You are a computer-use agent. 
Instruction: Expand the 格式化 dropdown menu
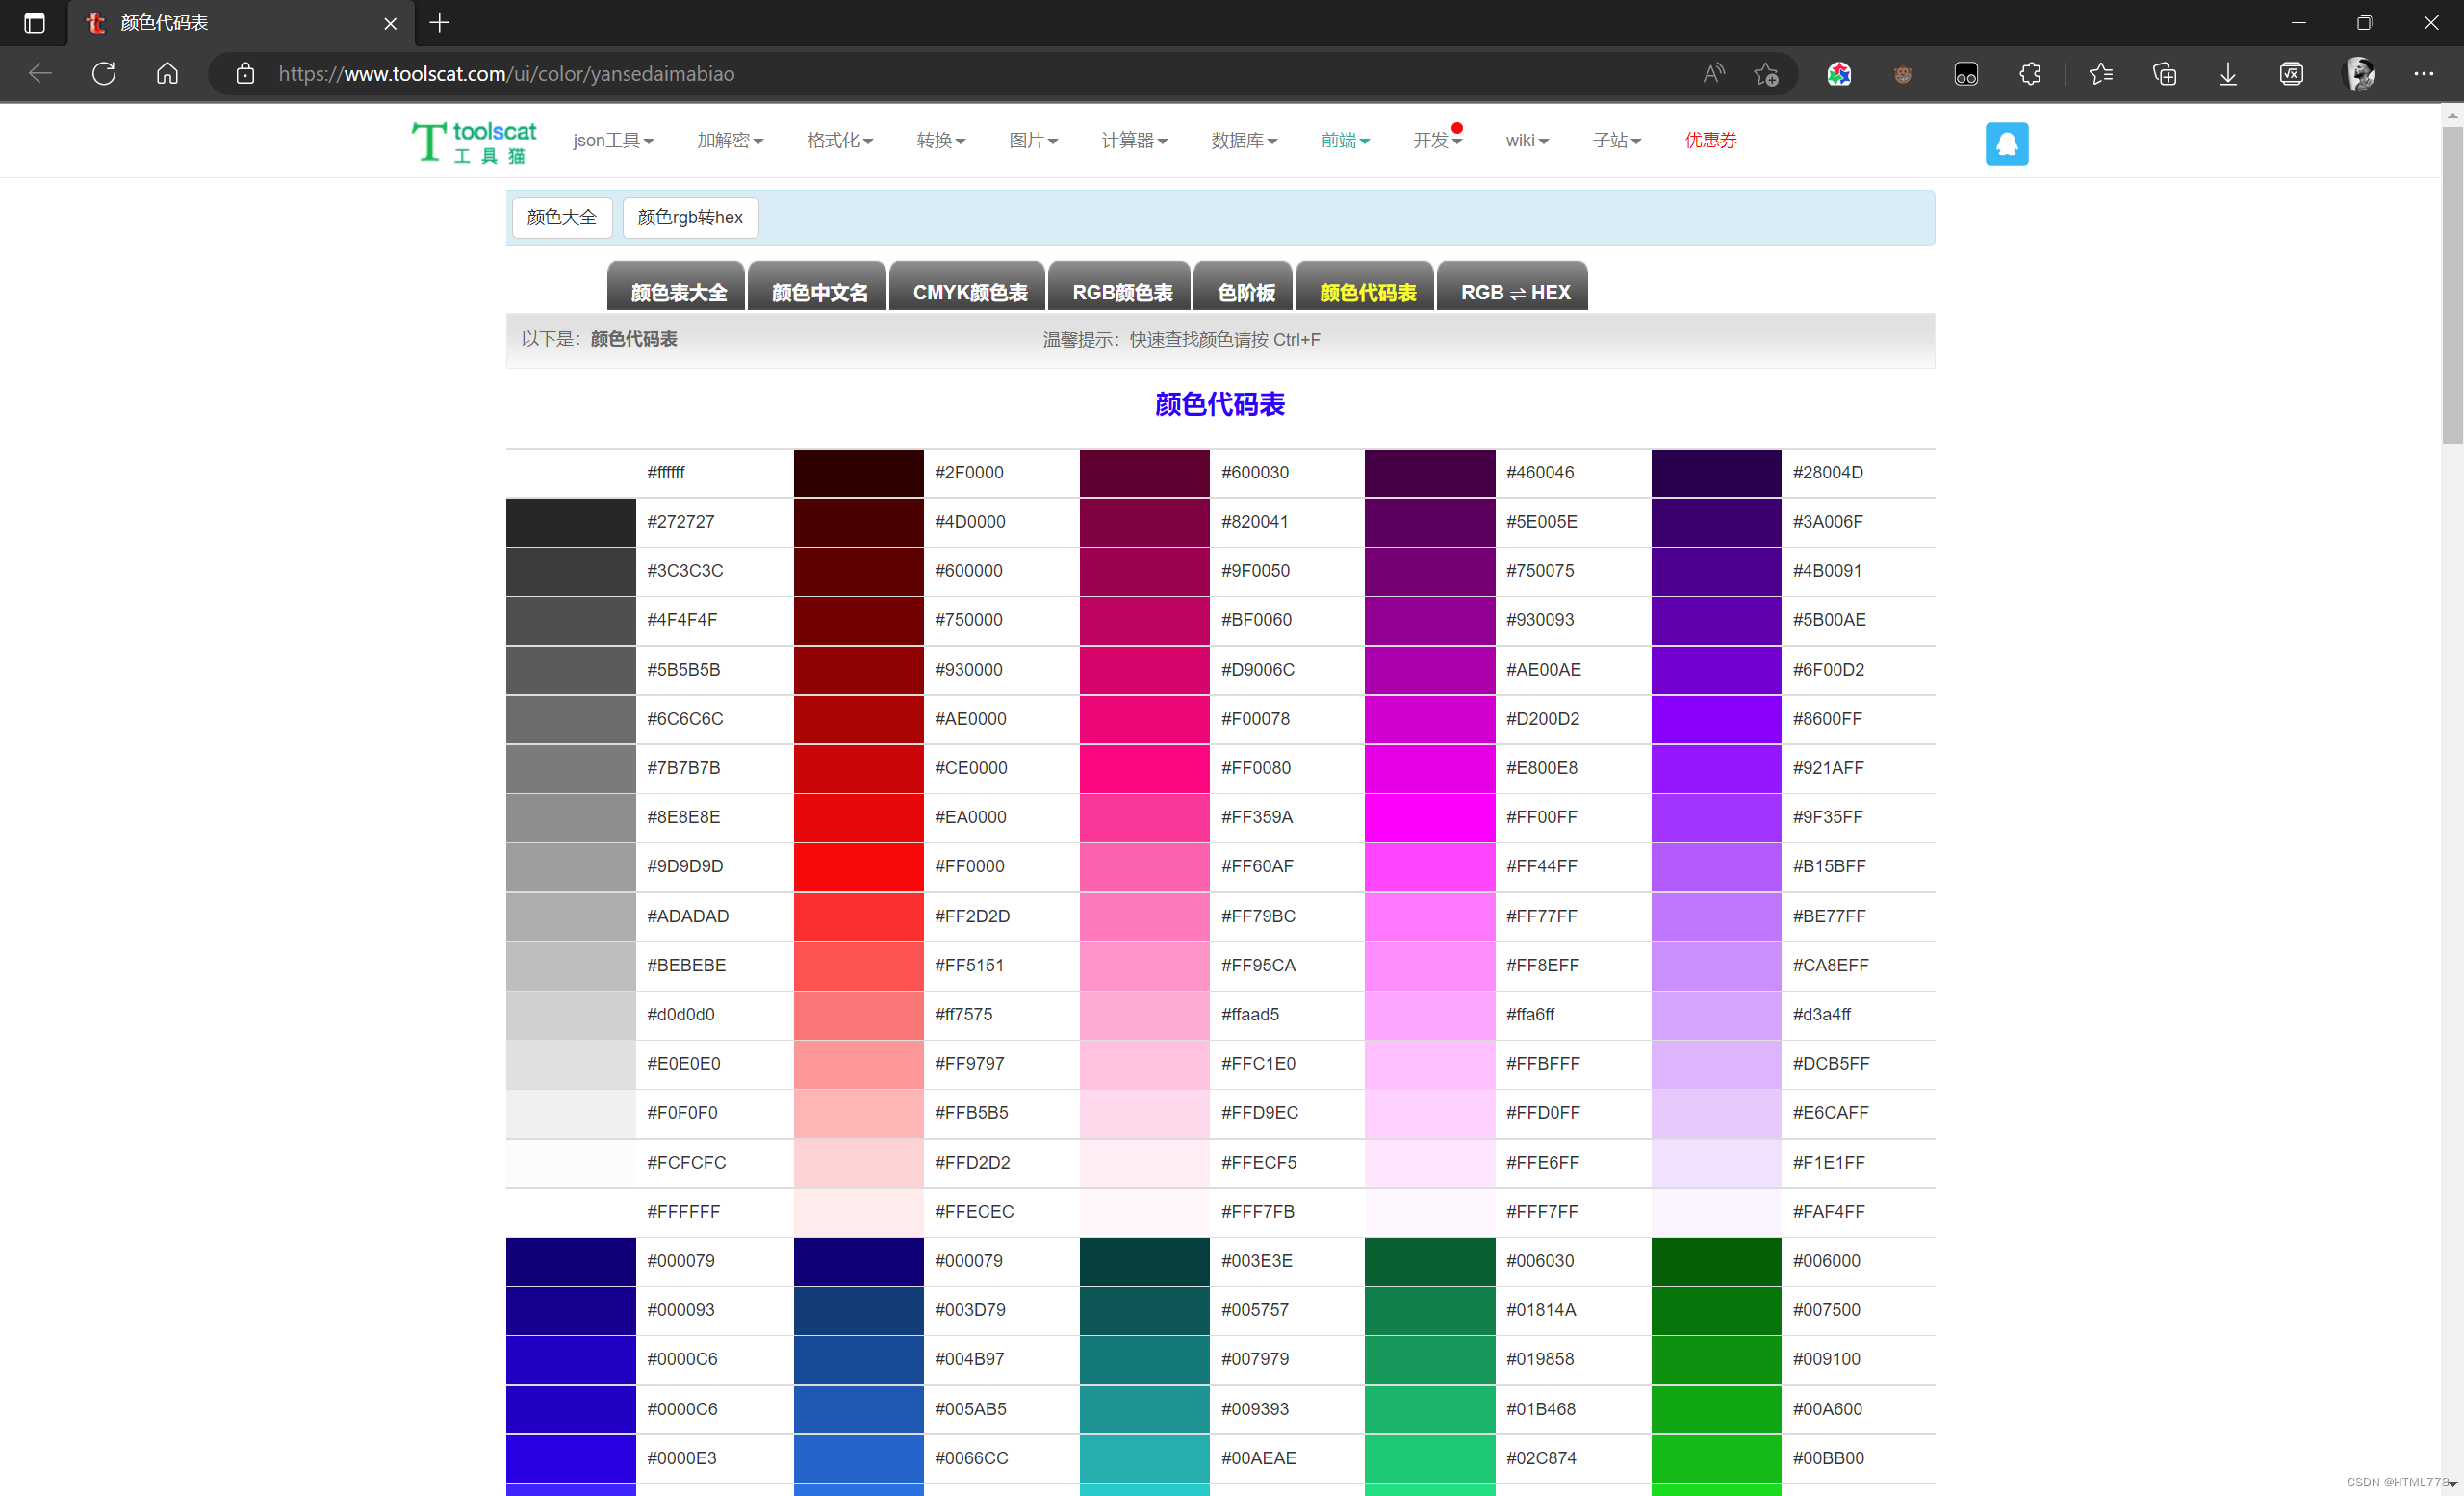[840, 141]
